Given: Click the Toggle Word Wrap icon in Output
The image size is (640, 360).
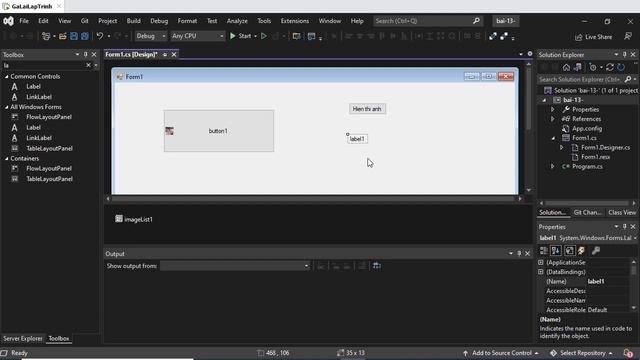Looking at the screenshot, I should 377,266.
